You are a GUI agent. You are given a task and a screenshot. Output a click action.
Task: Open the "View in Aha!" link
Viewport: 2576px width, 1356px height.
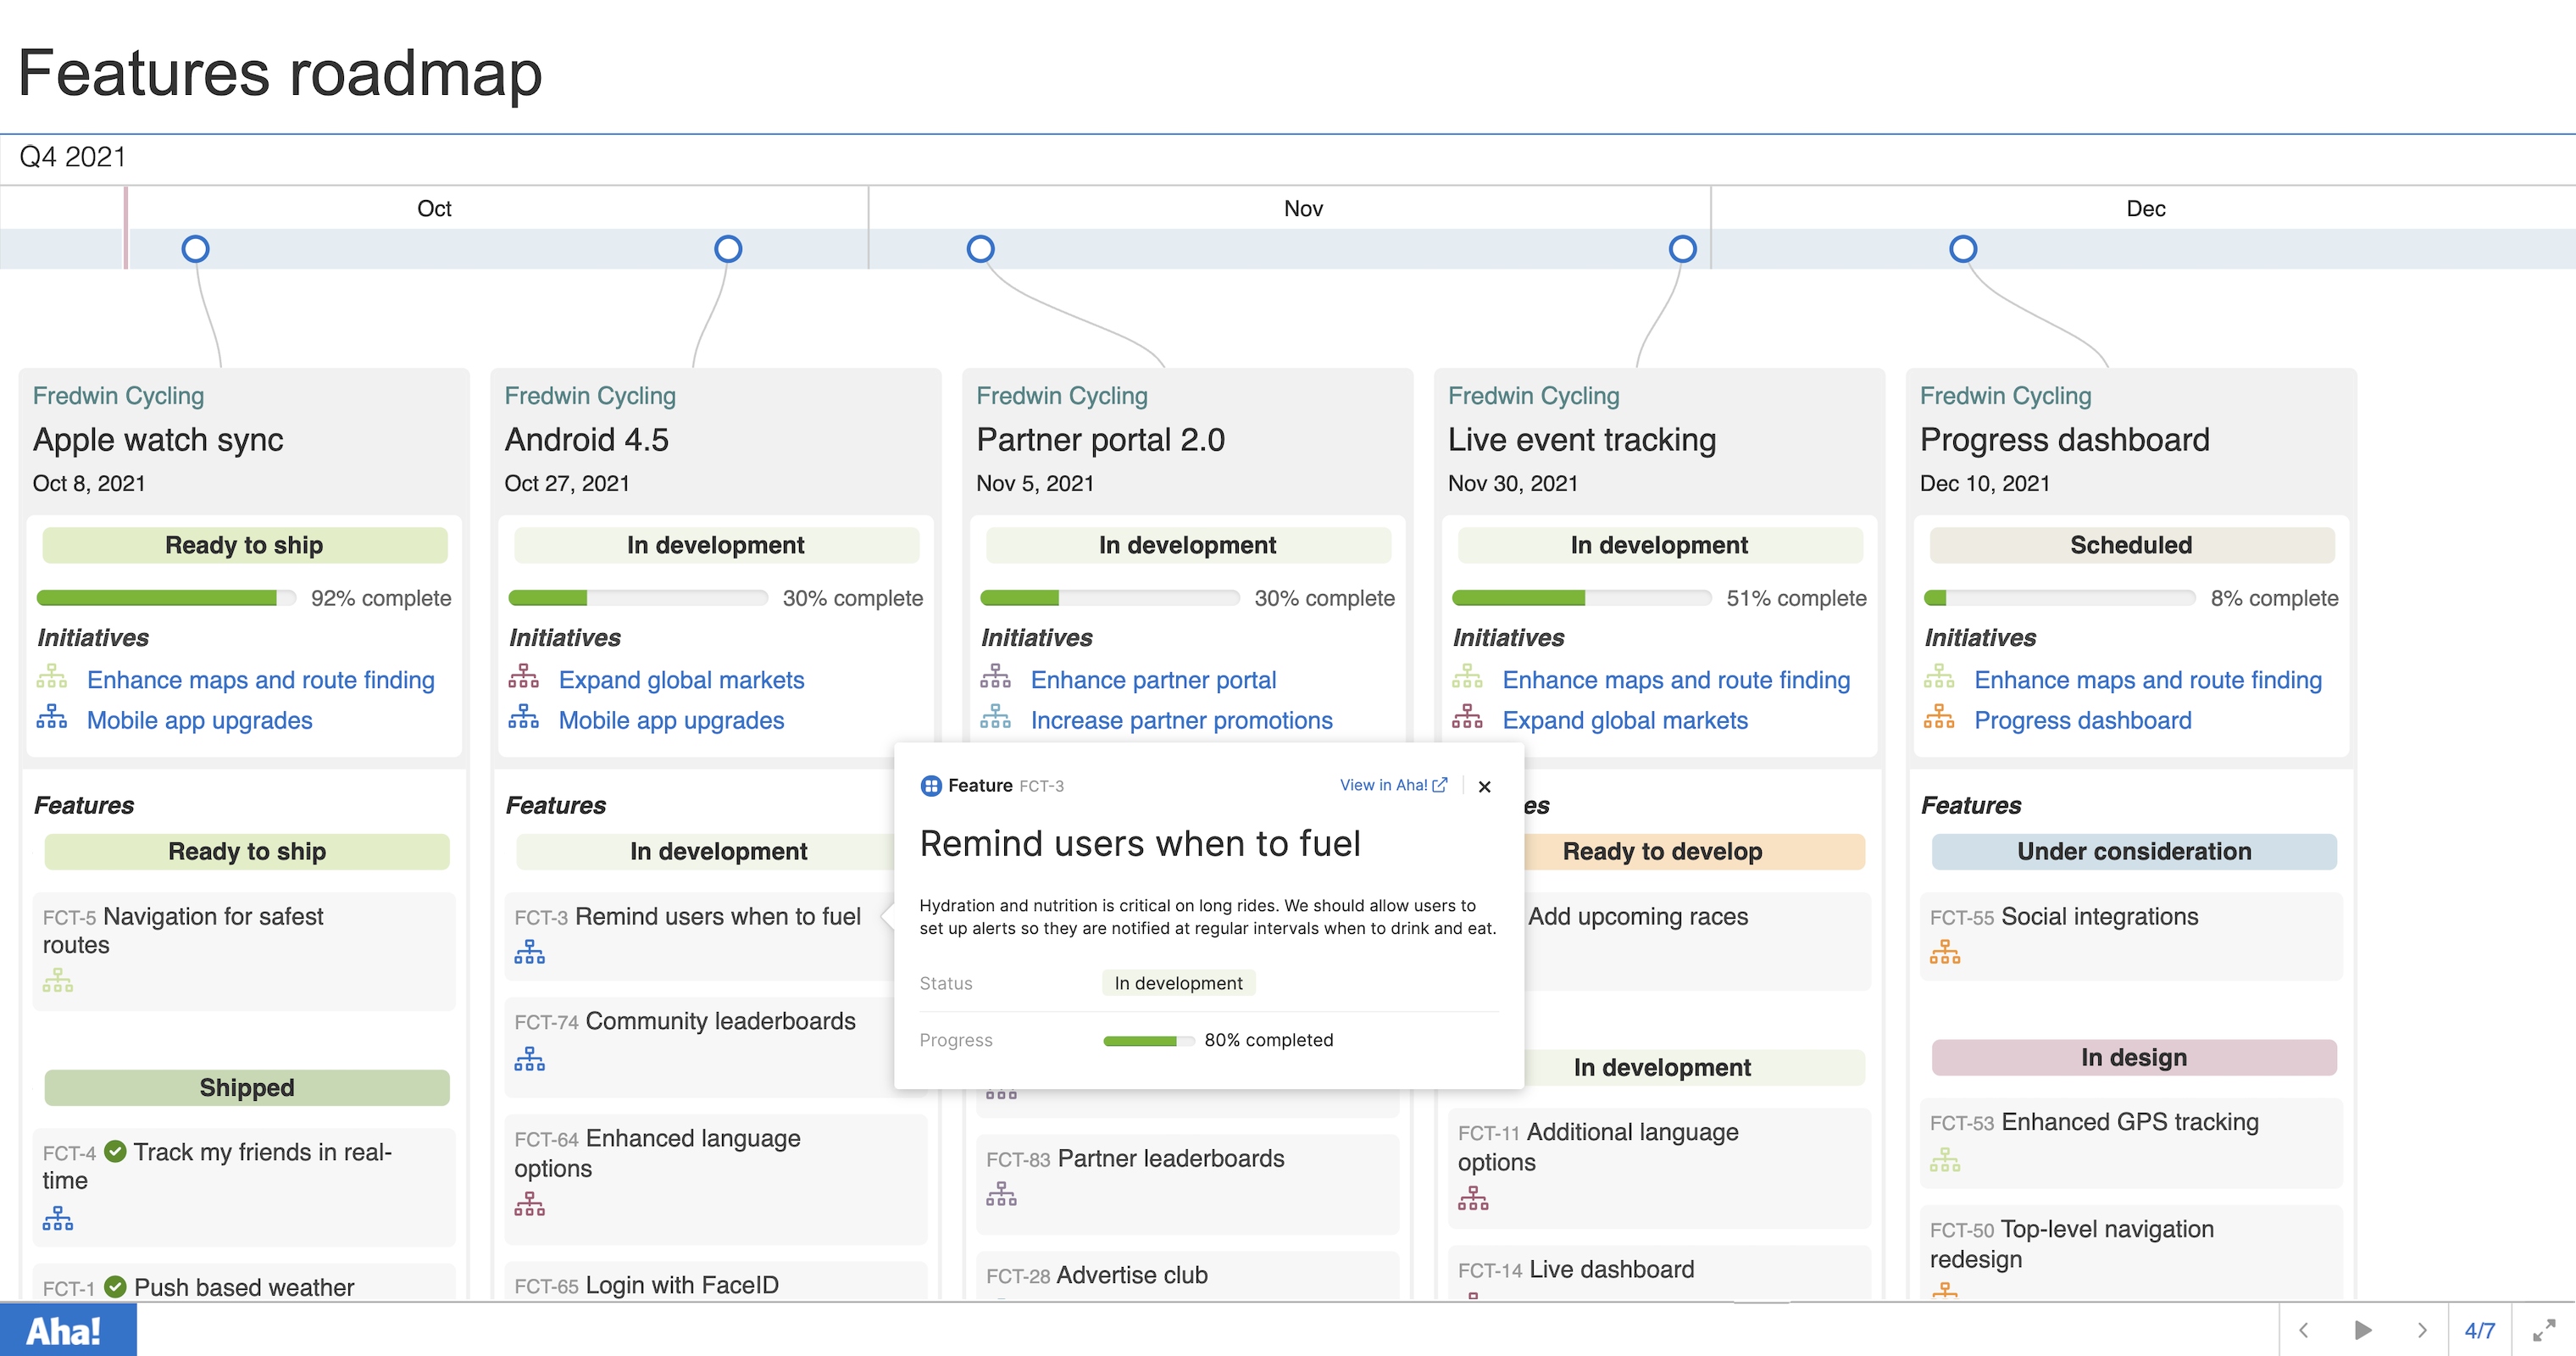[x=1385, y=785]
